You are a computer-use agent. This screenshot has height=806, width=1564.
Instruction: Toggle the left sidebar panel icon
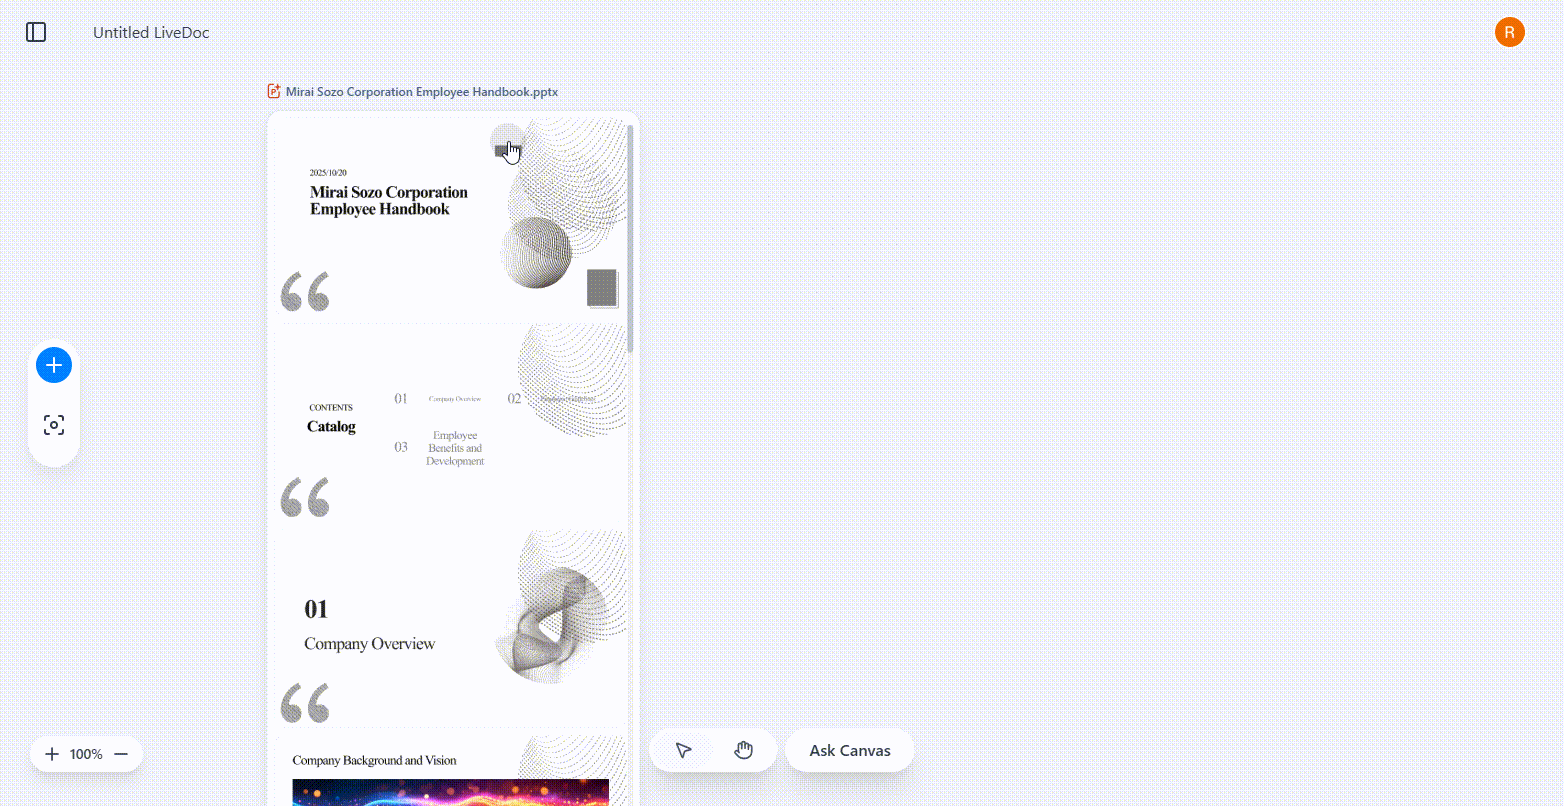tap(36, 32)
